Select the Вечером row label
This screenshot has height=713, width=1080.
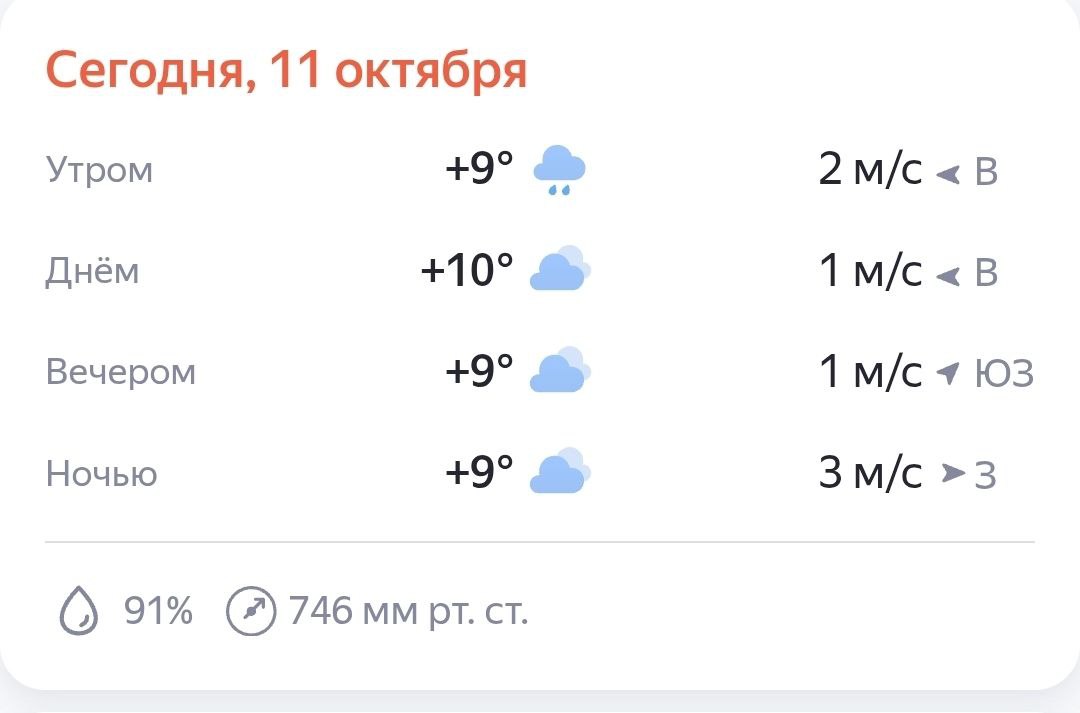[x=121, y=372]
